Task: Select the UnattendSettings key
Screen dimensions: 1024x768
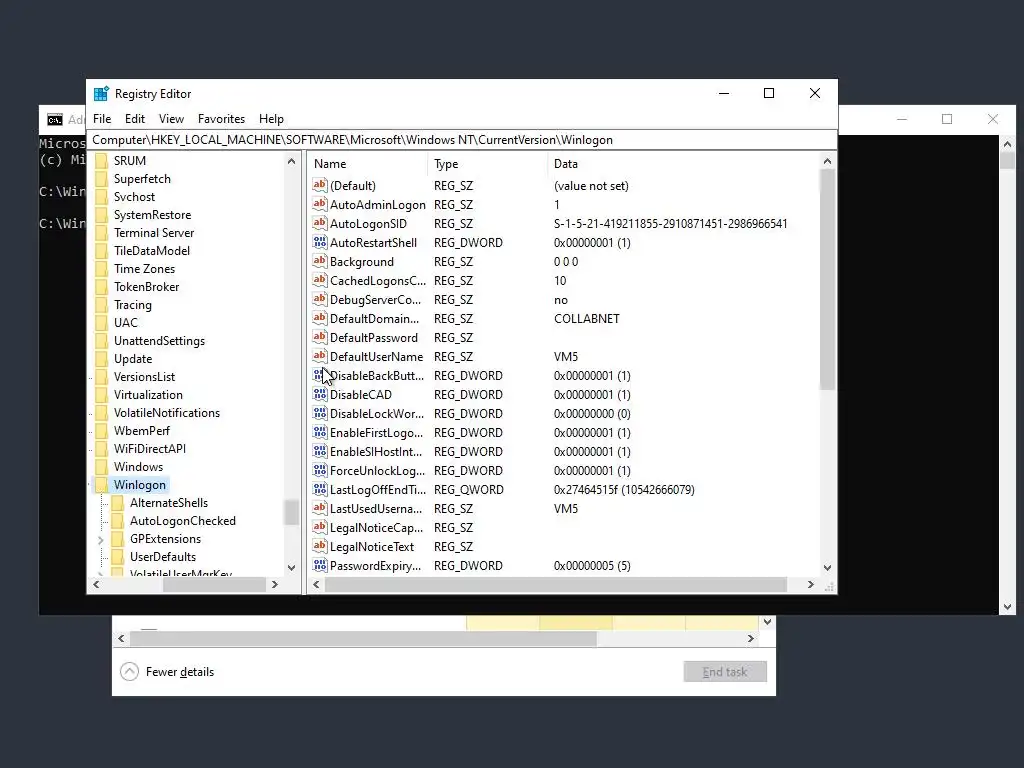Action: tap(159, 341)
